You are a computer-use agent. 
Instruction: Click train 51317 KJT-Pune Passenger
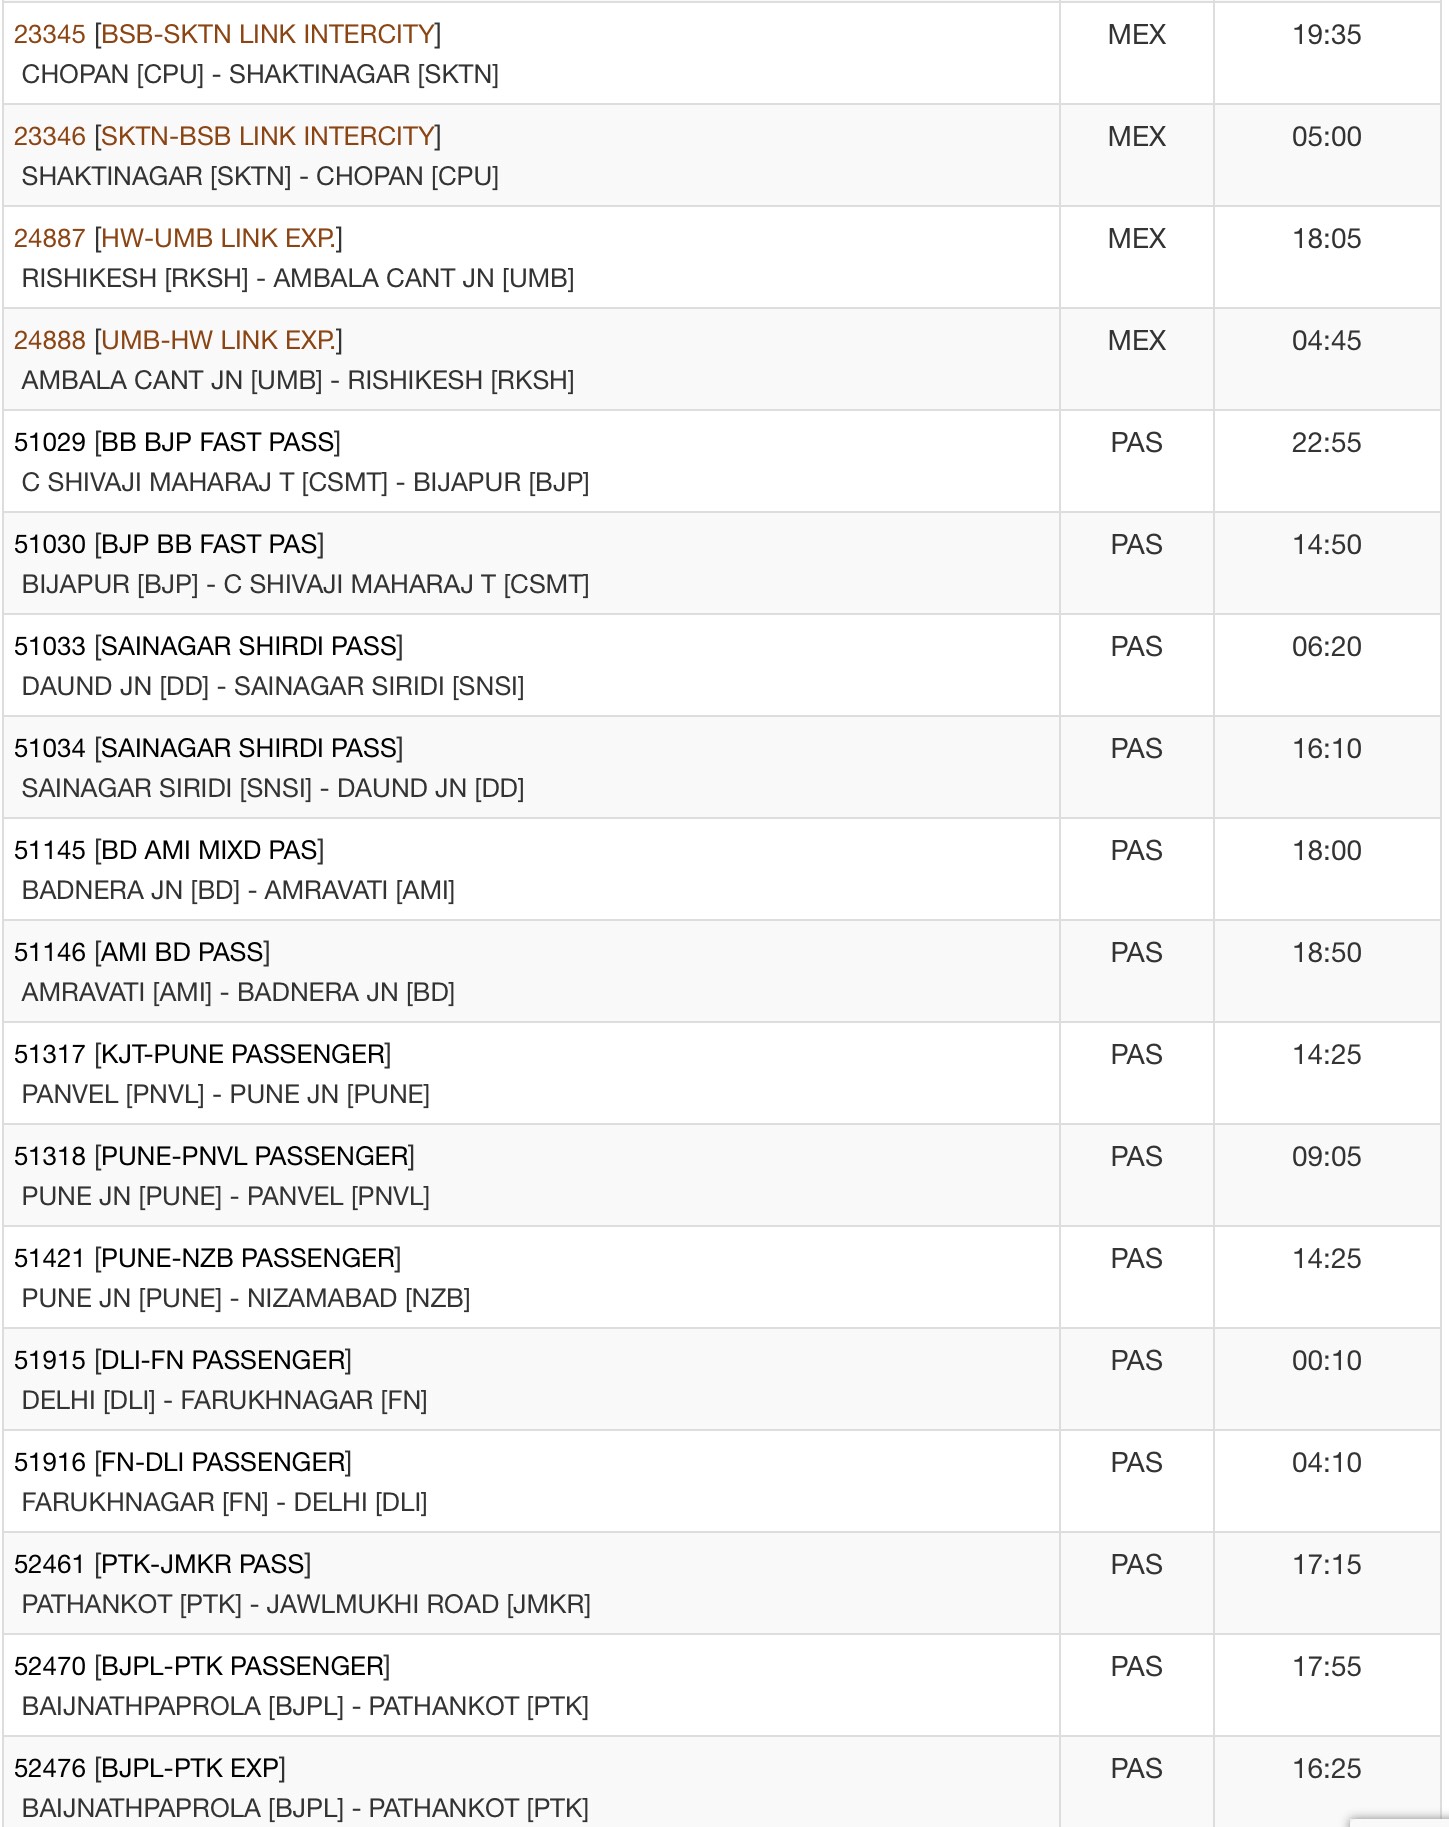coord(202,1055)
